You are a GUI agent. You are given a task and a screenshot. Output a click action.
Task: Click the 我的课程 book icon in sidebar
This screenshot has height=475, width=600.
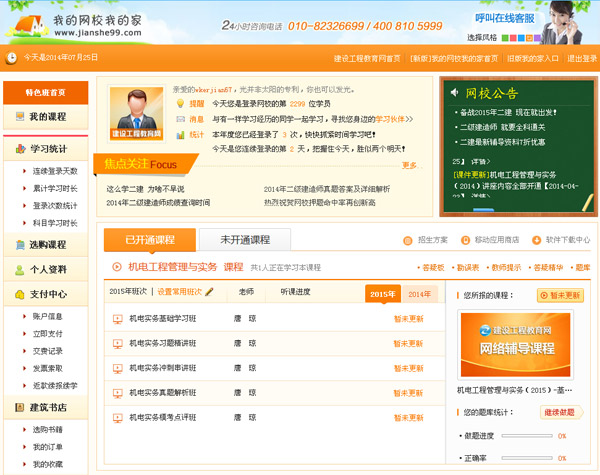20,117
